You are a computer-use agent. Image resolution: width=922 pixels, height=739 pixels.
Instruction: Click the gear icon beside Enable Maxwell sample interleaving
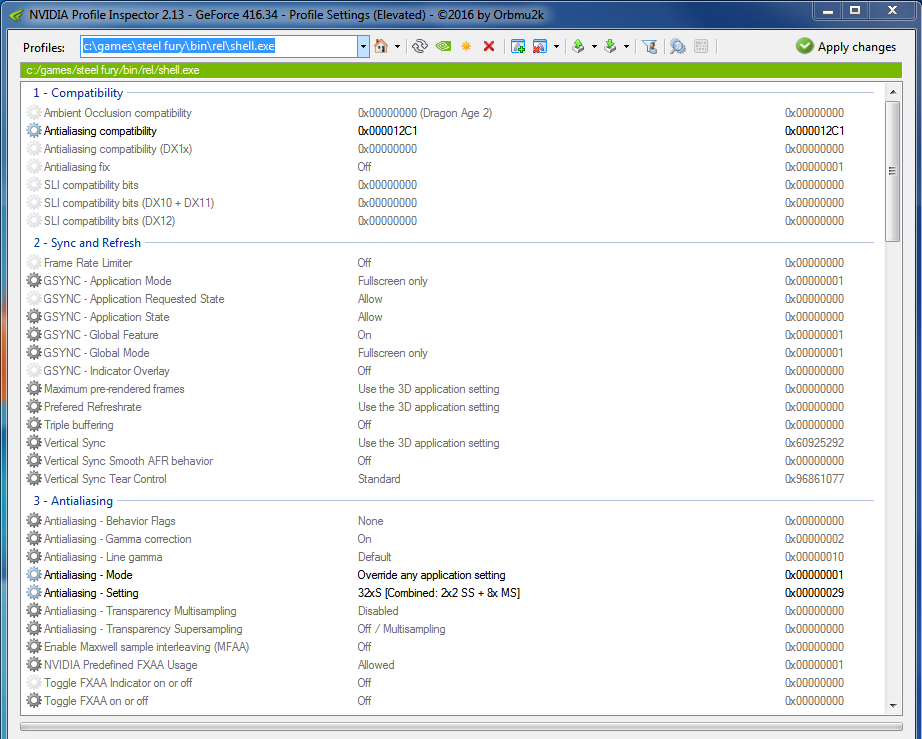tap(34, 647)
